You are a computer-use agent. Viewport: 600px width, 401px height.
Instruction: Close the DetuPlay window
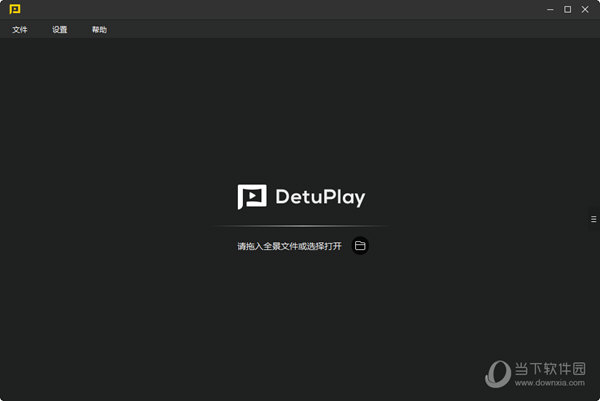(585, 10)
